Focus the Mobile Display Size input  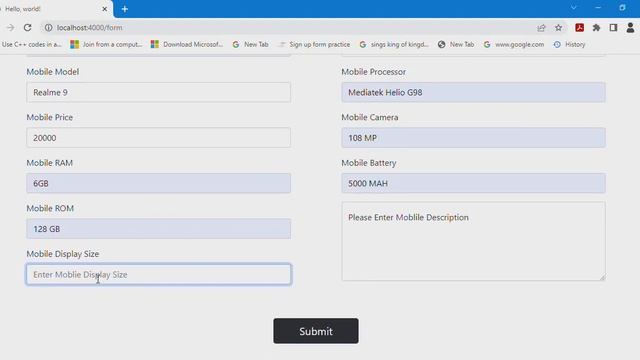point(159,274)
